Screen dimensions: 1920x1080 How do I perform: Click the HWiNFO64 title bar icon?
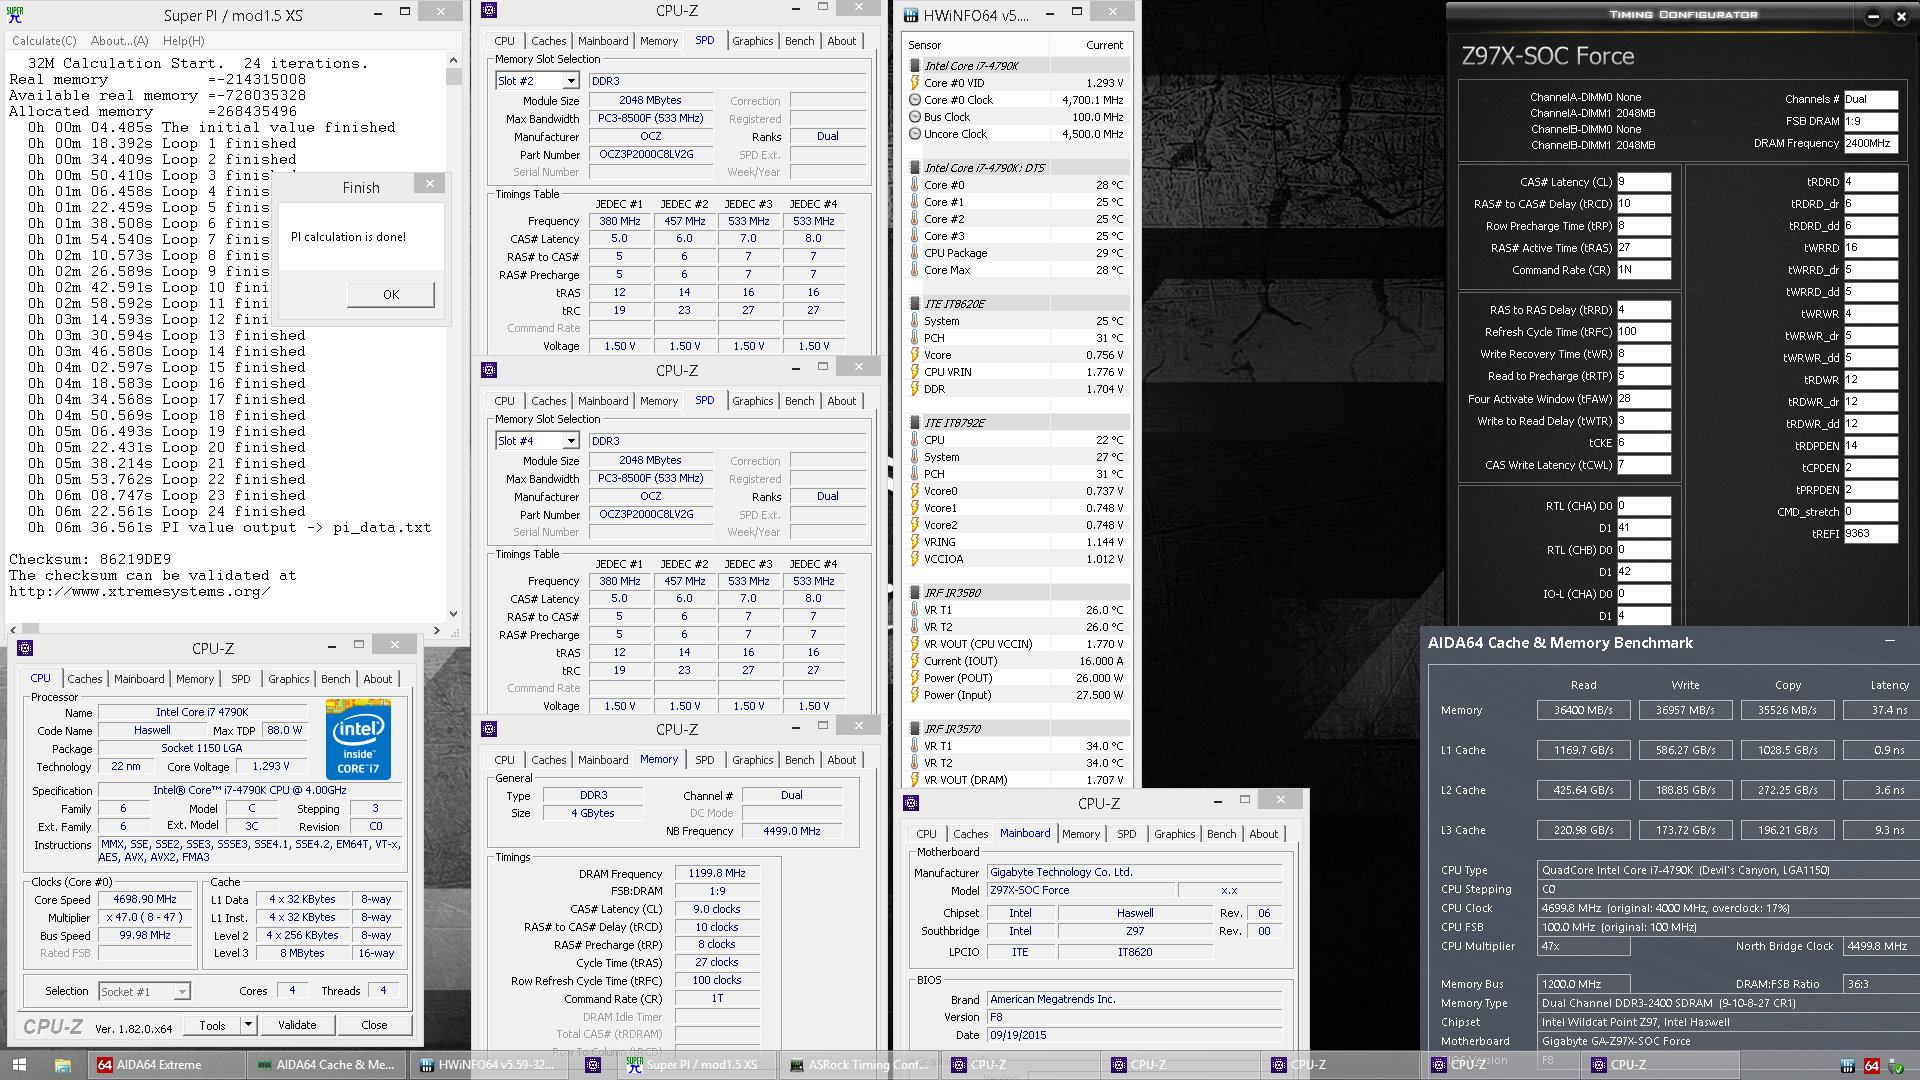coord(911,15)
